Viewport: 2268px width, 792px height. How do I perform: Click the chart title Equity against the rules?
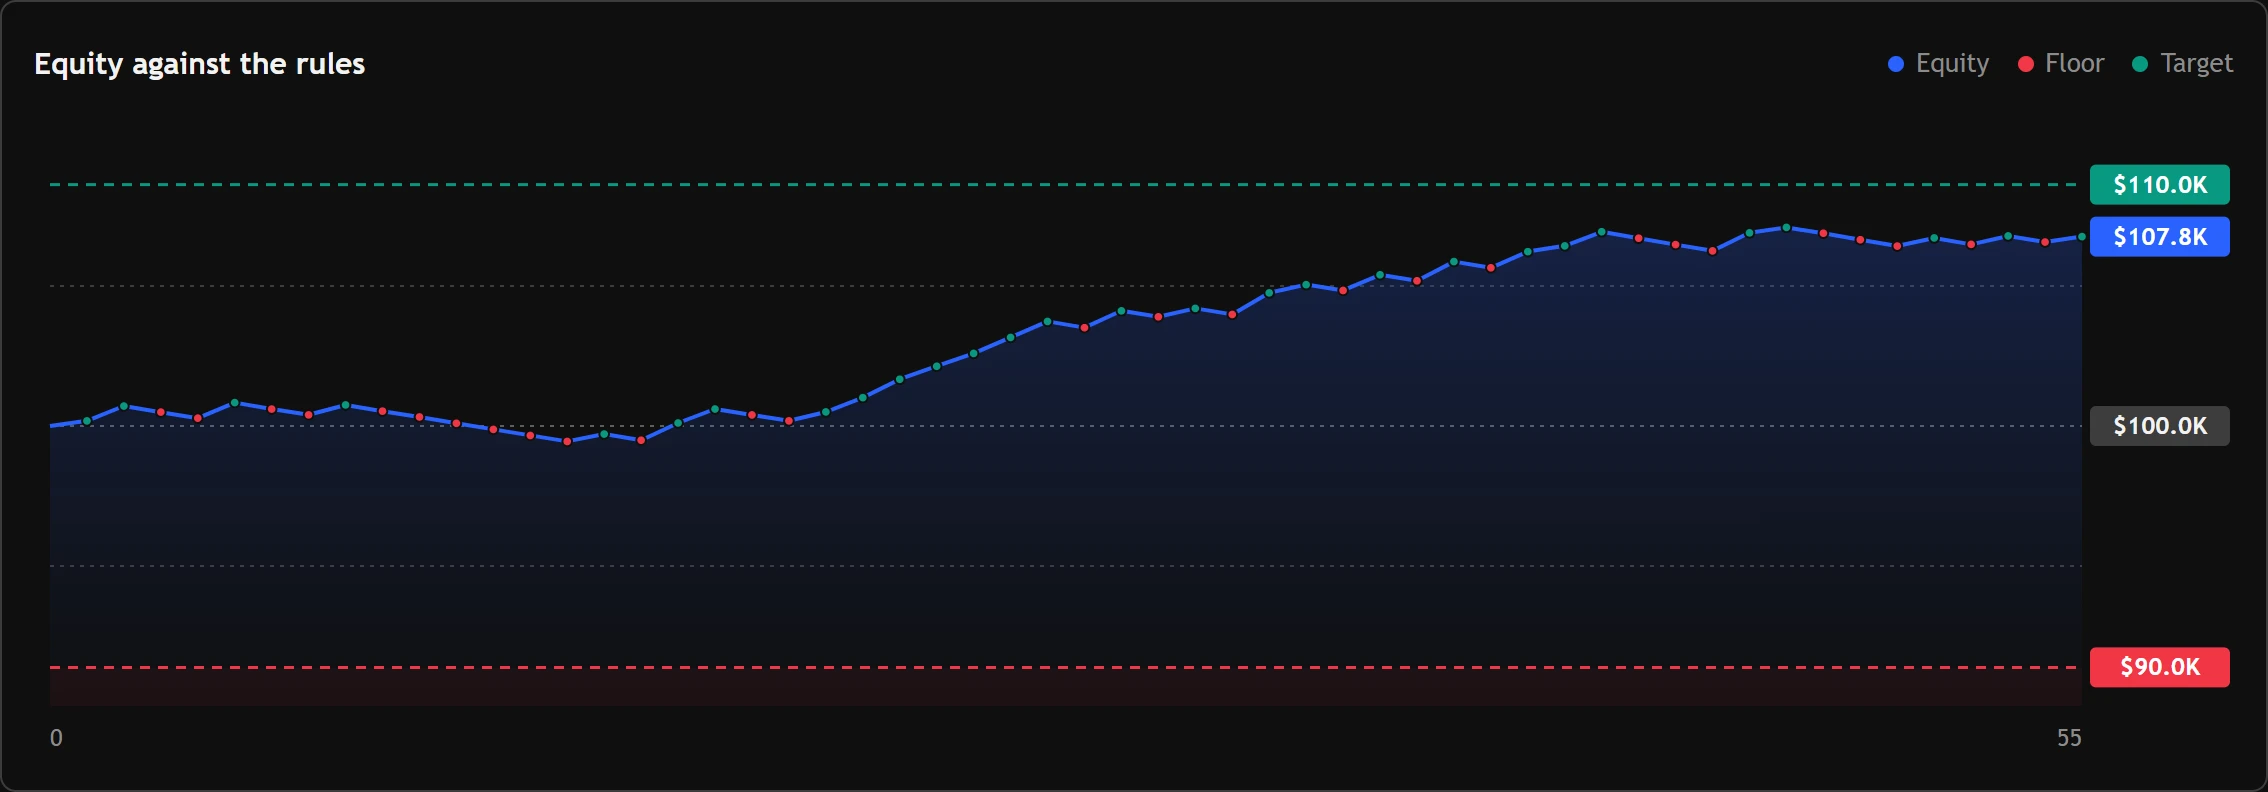[x=200, y=64]
